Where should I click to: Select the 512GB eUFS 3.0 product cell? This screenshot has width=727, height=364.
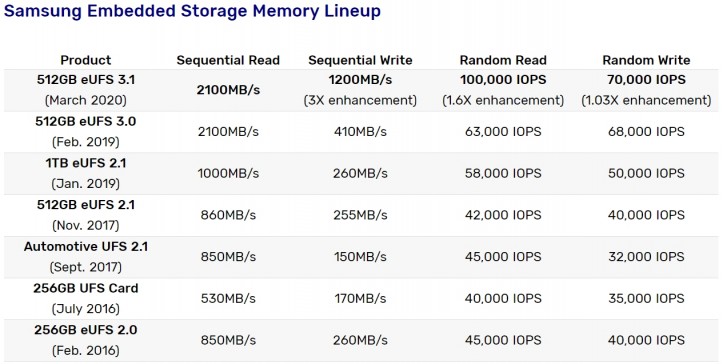[86, 132]
